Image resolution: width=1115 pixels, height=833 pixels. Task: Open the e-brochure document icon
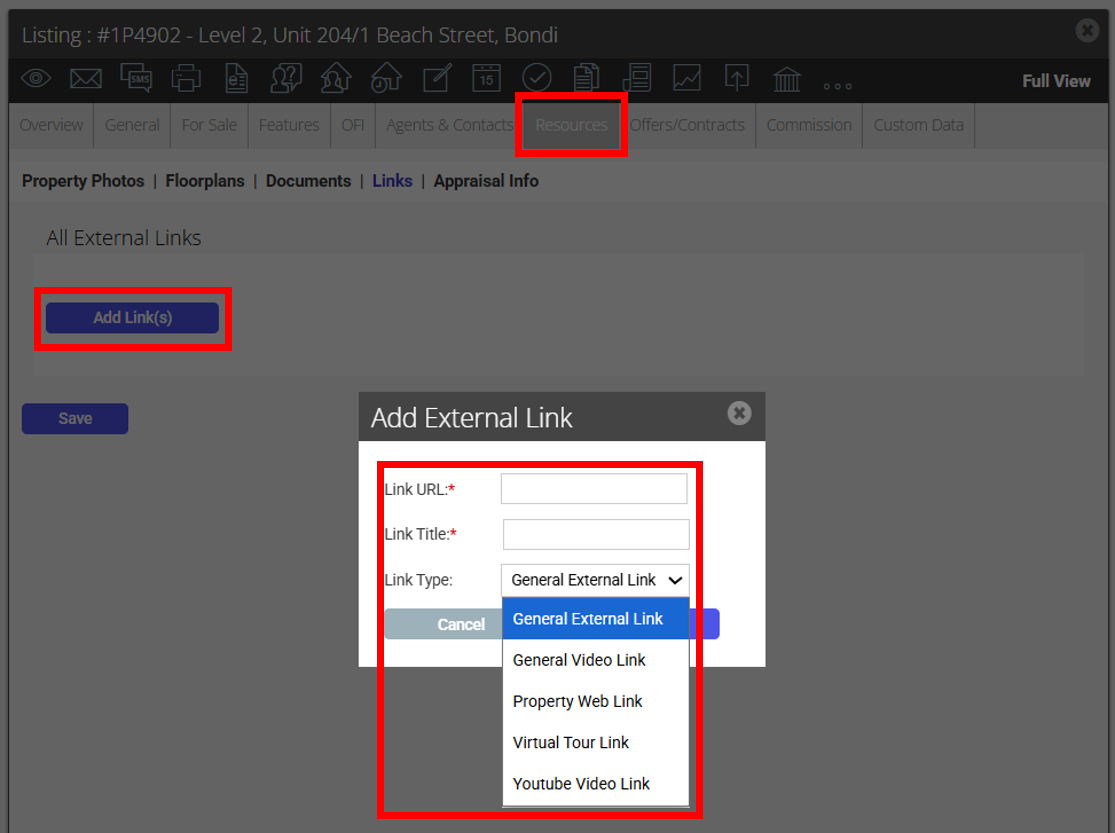pyautogui.click(x=236, y=78)
